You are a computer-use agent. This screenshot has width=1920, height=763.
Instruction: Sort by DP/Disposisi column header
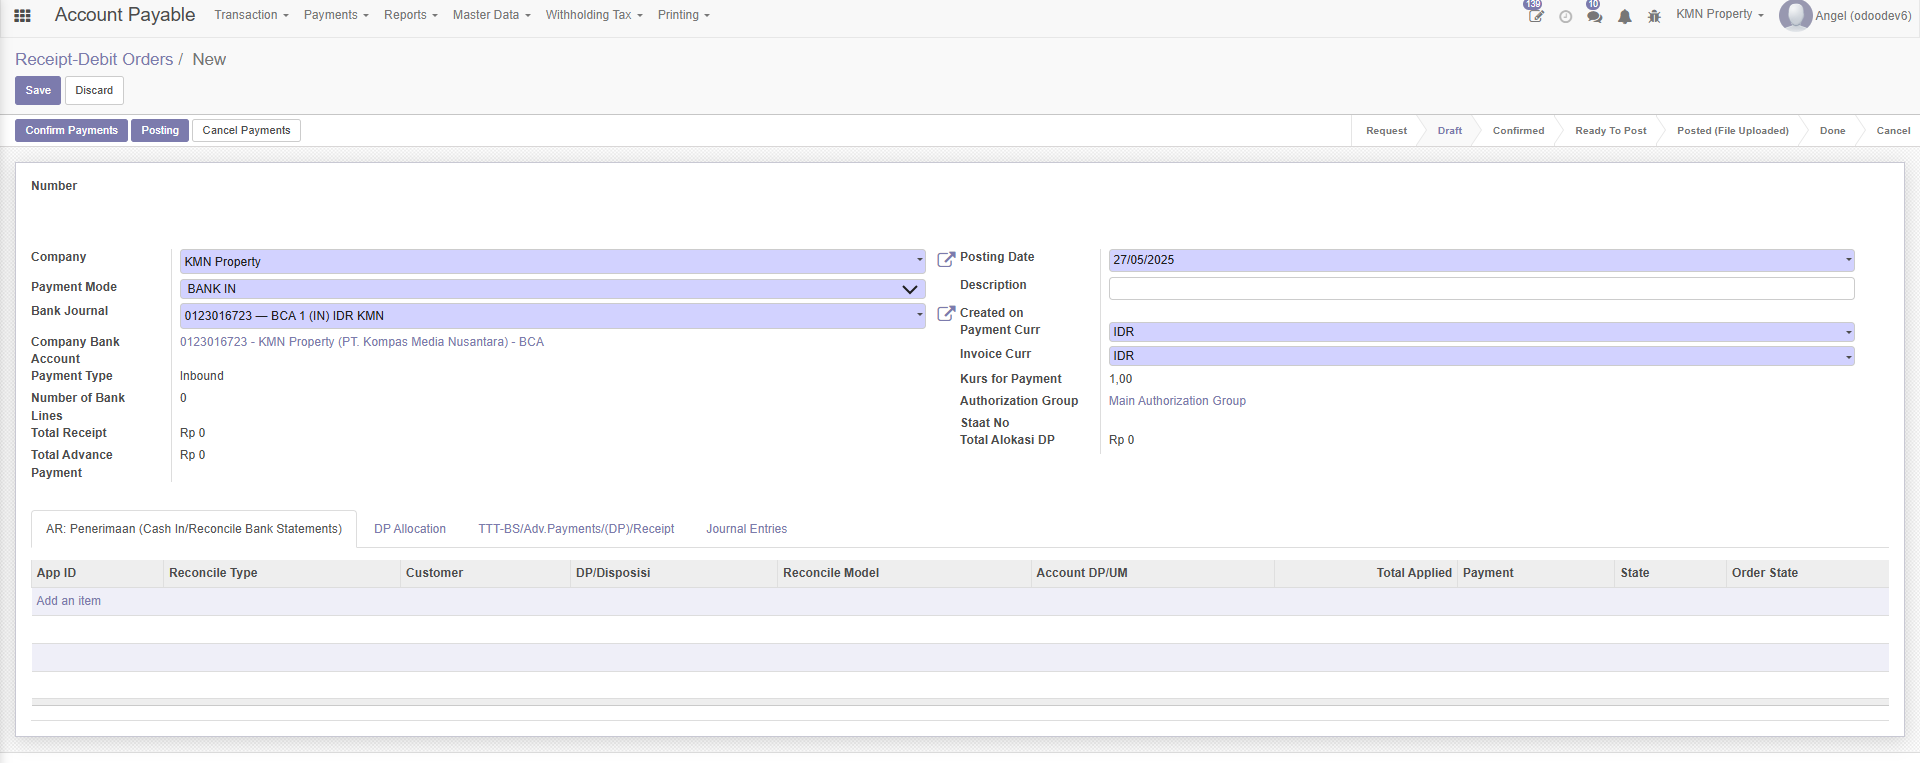pyautogui.click(x=674, y=573)
